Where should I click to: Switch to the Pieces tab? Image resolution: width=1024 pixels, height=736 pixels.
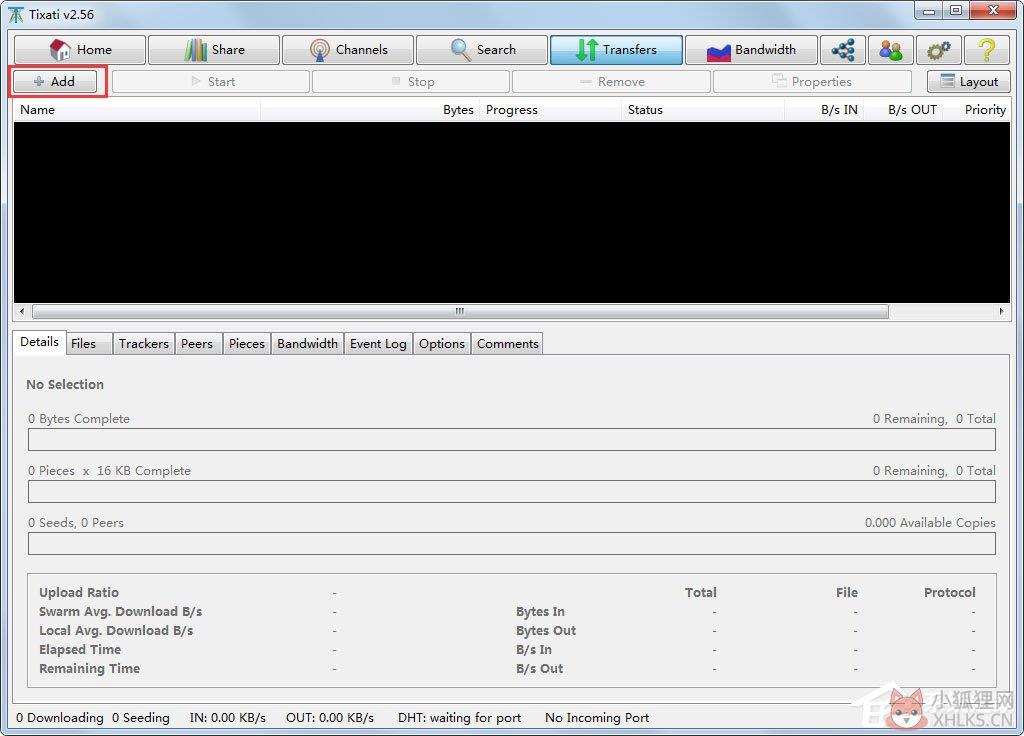click(247, 344)
